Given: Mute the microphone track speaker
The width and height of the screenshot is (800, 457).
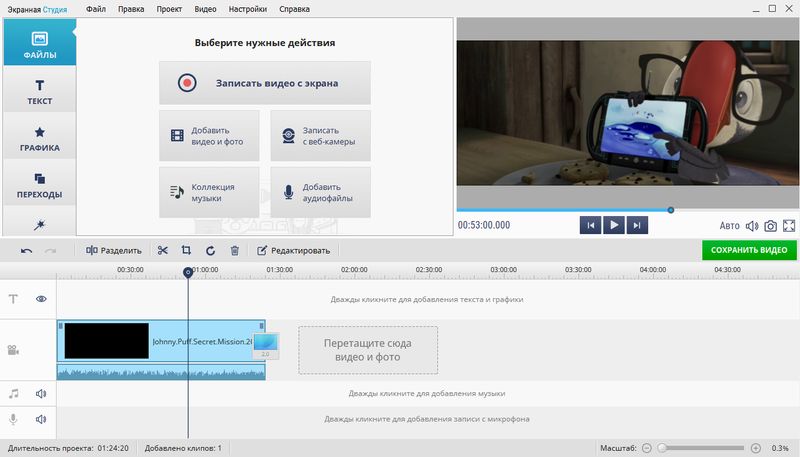Looking at the screenshot, I should 42,419.
